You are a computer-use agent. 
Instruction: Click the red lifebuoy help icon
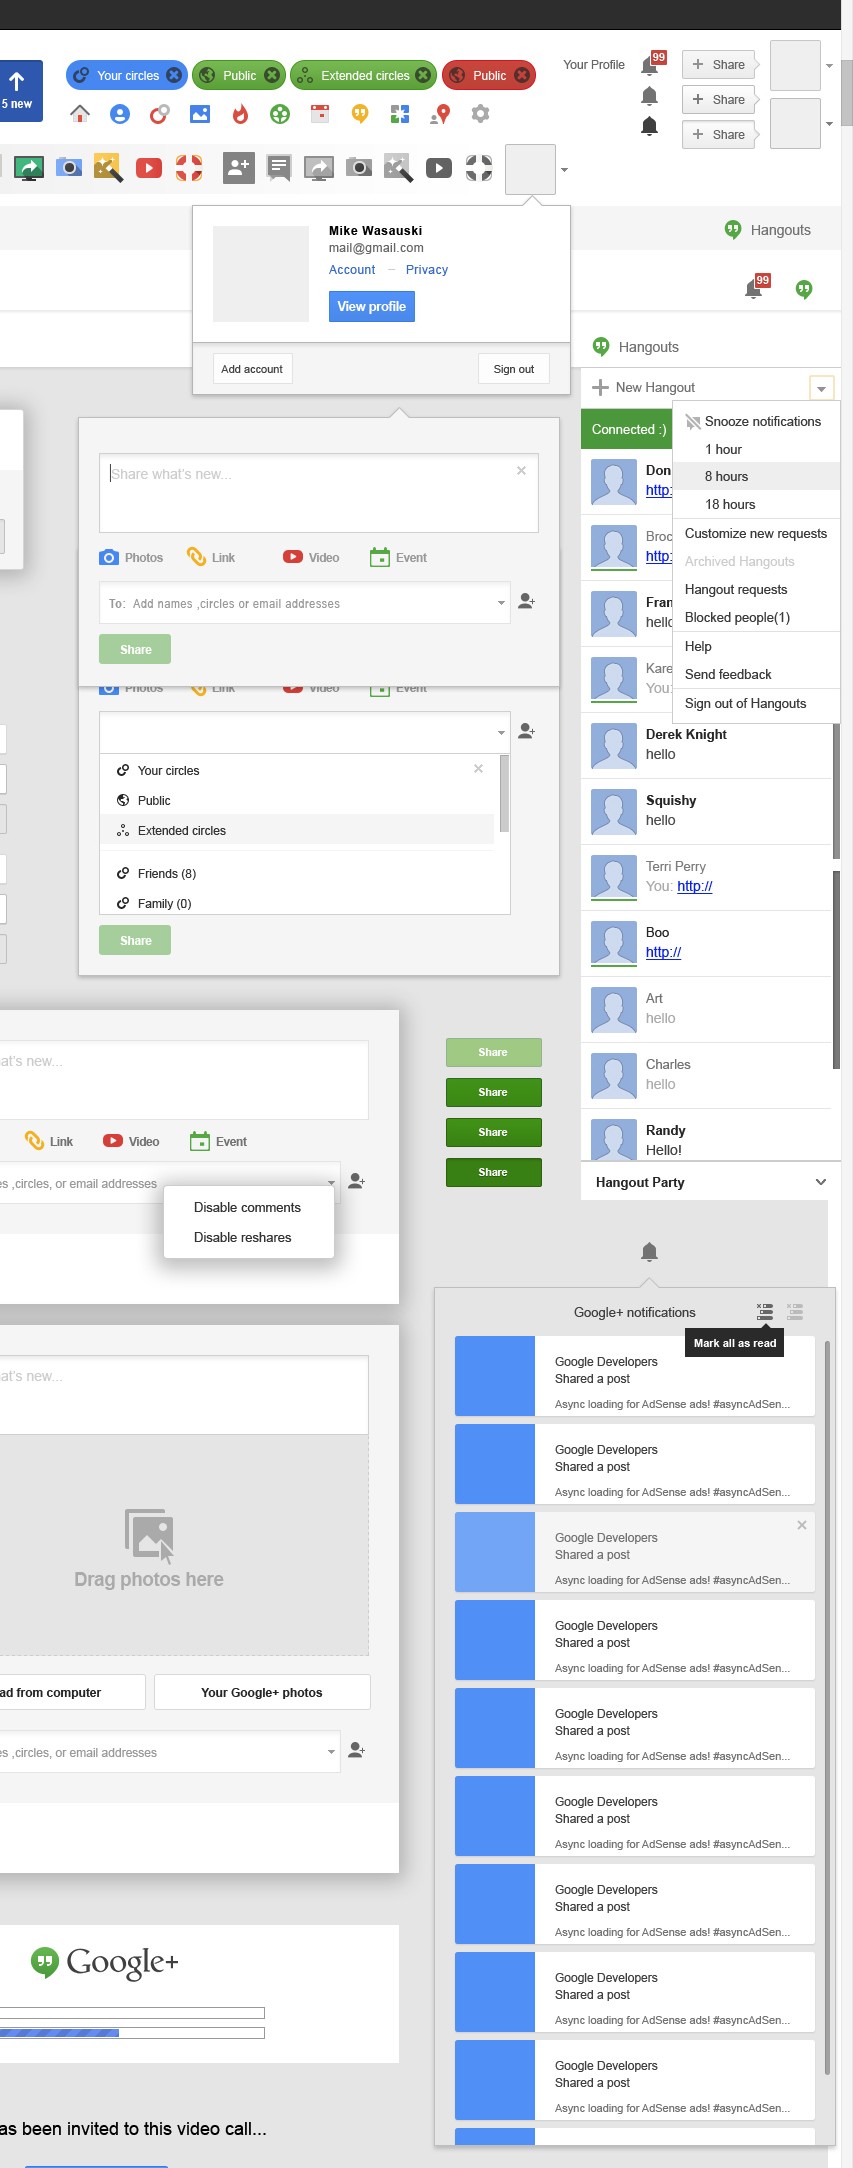[x=189, y=168]
